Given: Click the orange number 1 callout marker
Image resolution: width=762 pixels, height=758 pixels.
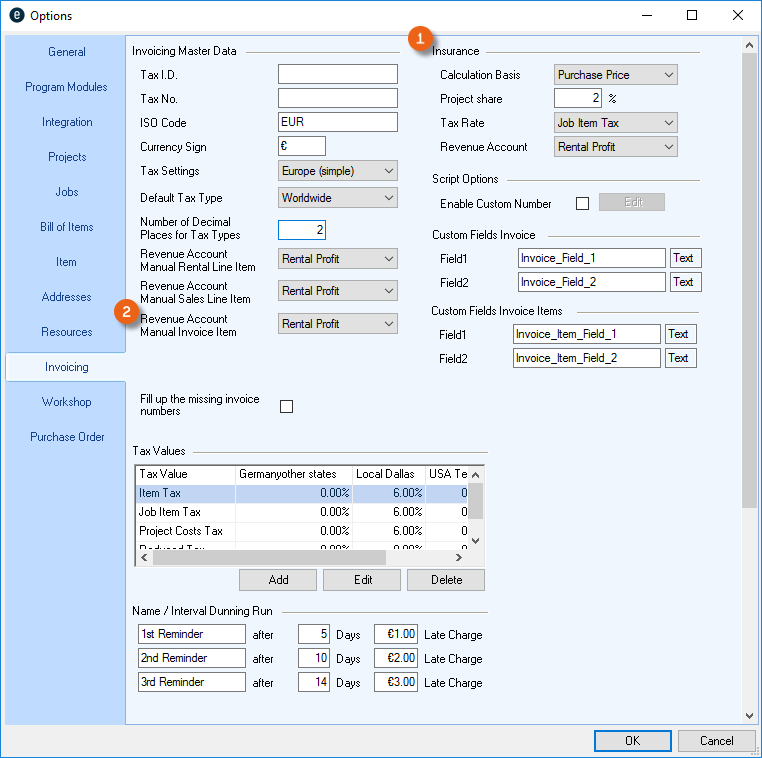Looking at the screenshot, I should pos(421,38).
